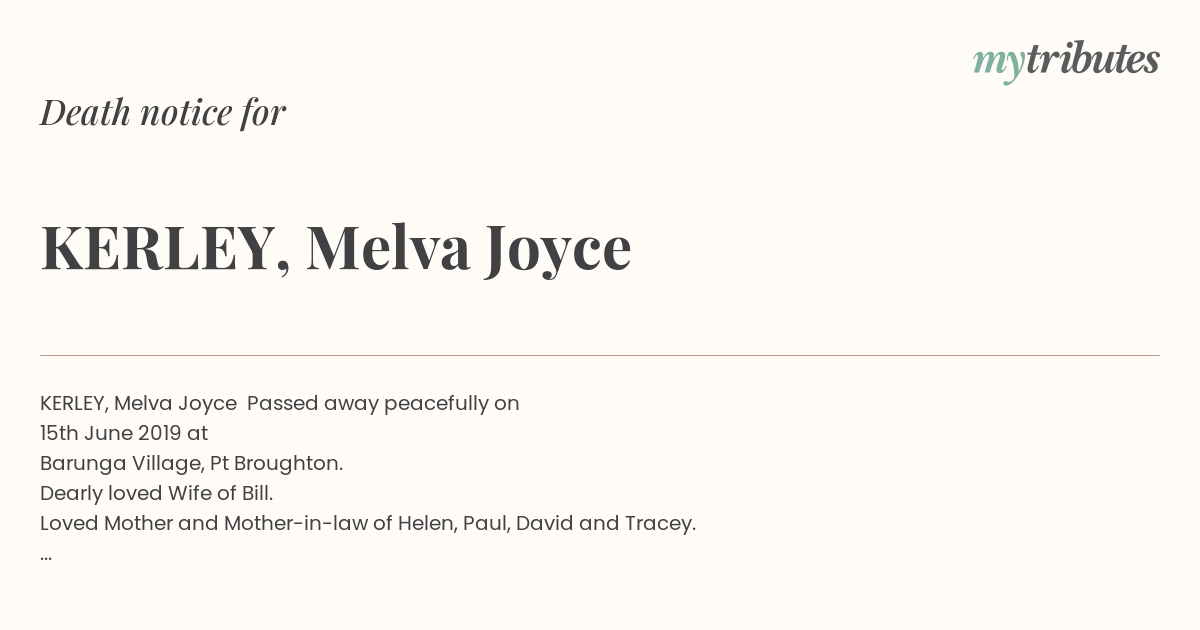Click the name 'Helen,' in the last line
Screen dimensions: 1200x630
tap(428, 524)
